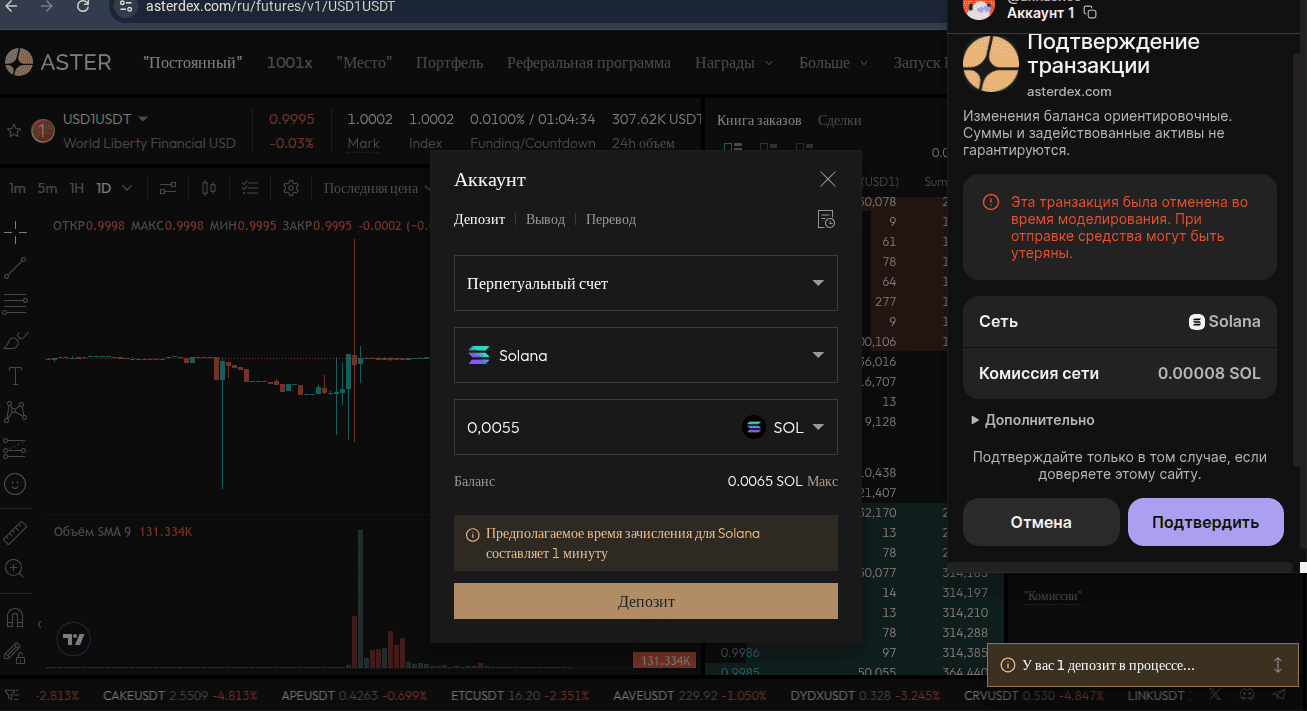Click the candlestick chart type icon
1307x711 pixels.
[209, 188]
